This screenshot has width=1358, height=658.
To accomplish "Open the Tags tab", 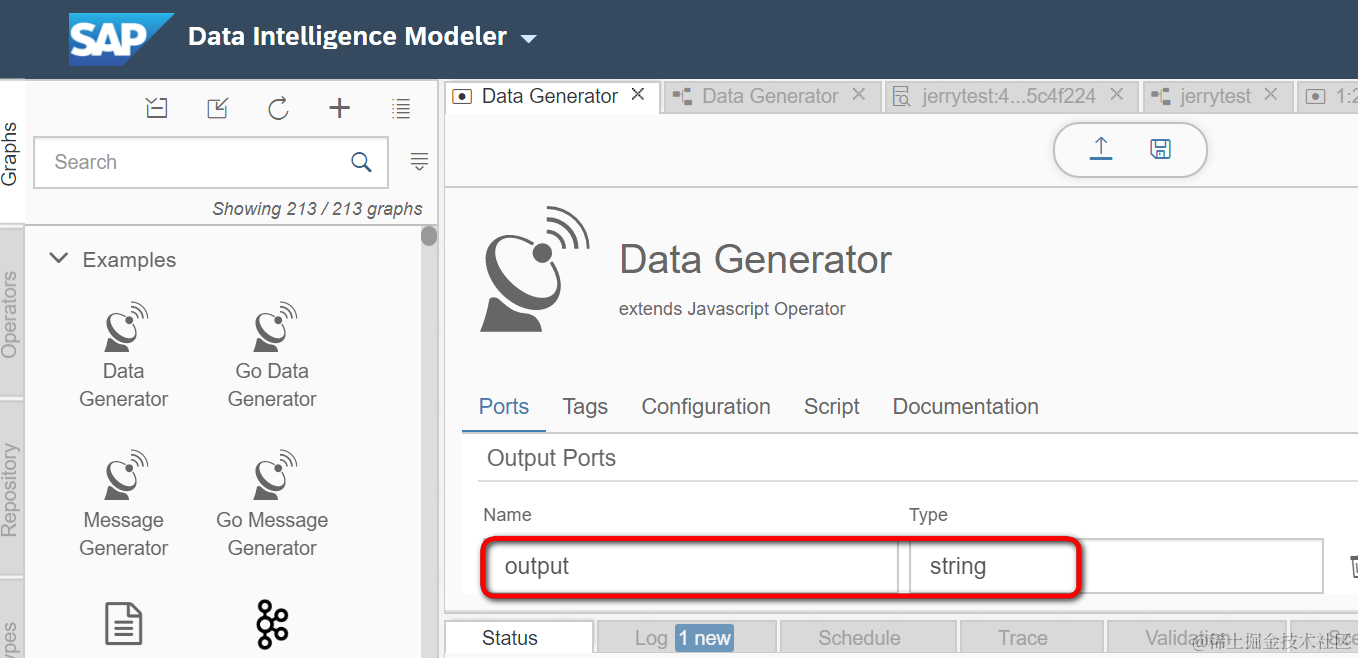I will coord(585,407).
